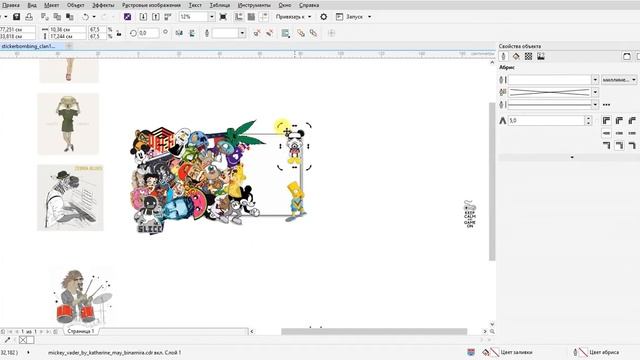Click the Import icon with down arrow

coord(143,17)
